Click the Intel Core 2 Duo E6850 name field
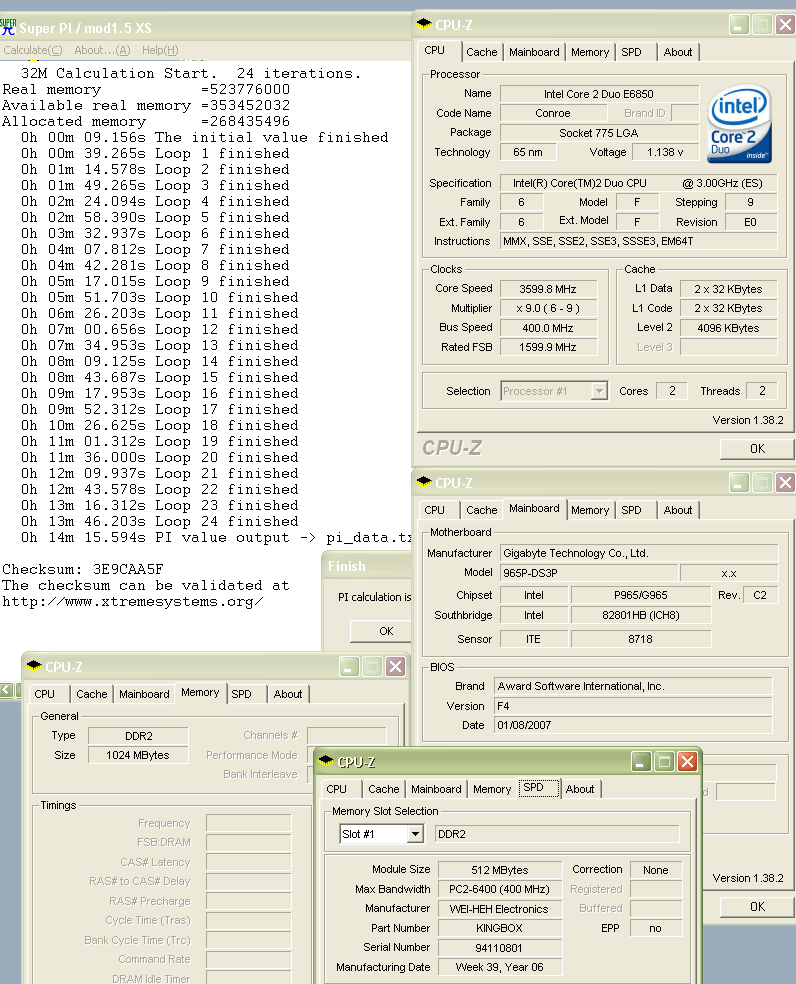 click(x=599, y=94)
